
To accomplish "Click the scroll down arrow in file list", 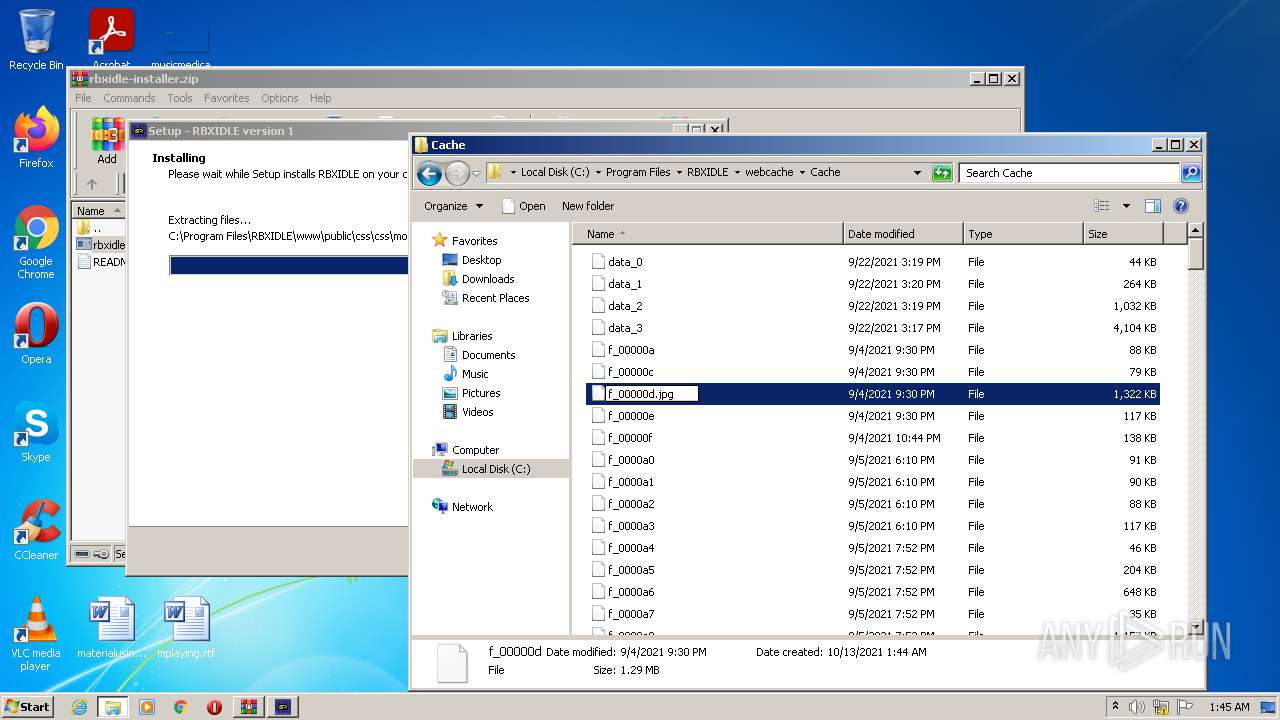I will click(1195, 627).
